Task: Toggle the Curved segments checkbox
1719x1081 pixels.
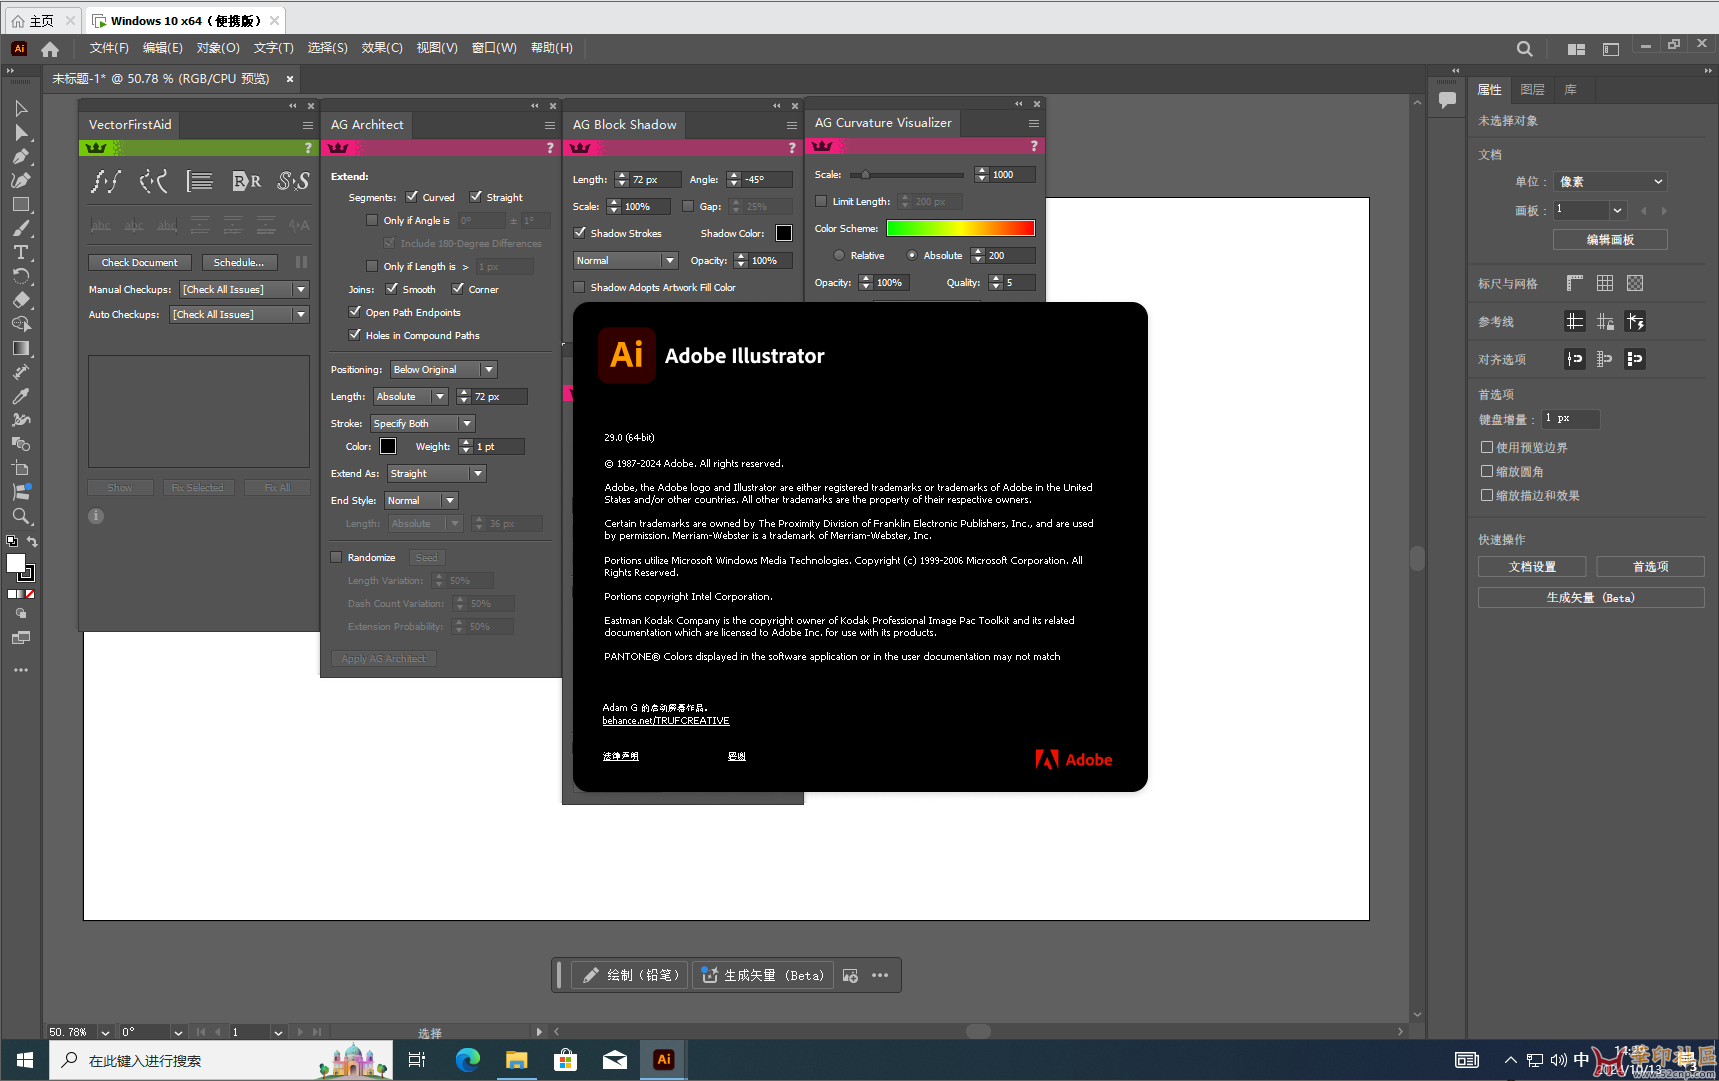Action: tap(412, 197)
